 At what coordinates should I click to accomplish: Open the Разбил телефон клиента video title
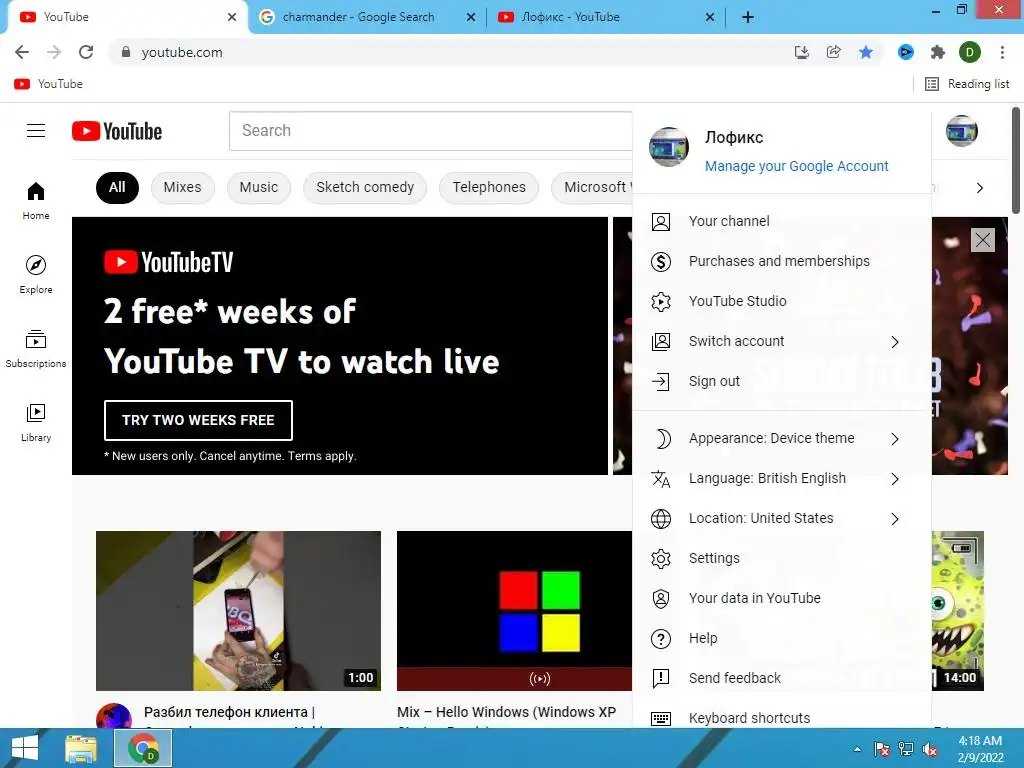230,712
